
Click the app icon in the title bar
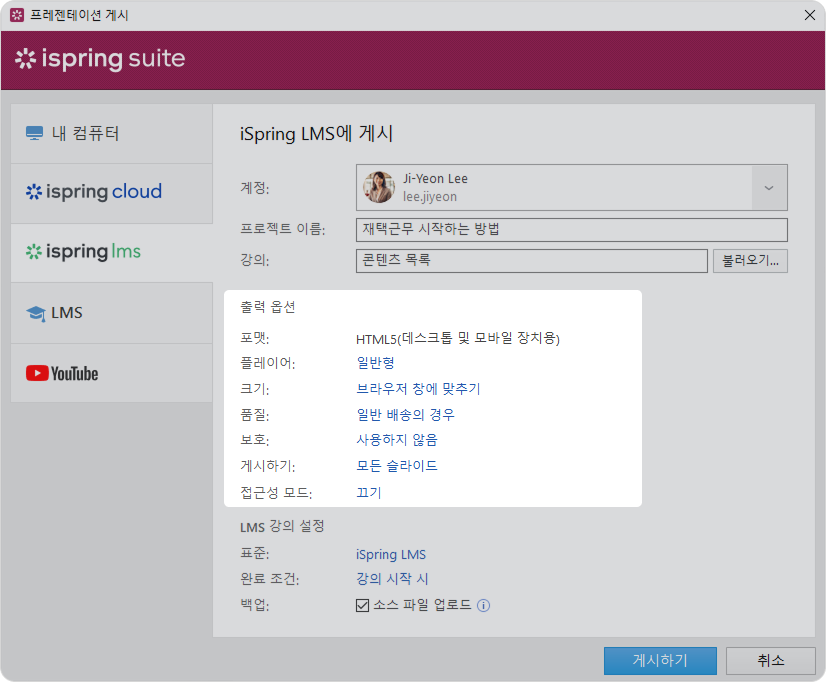coord(16,15)
